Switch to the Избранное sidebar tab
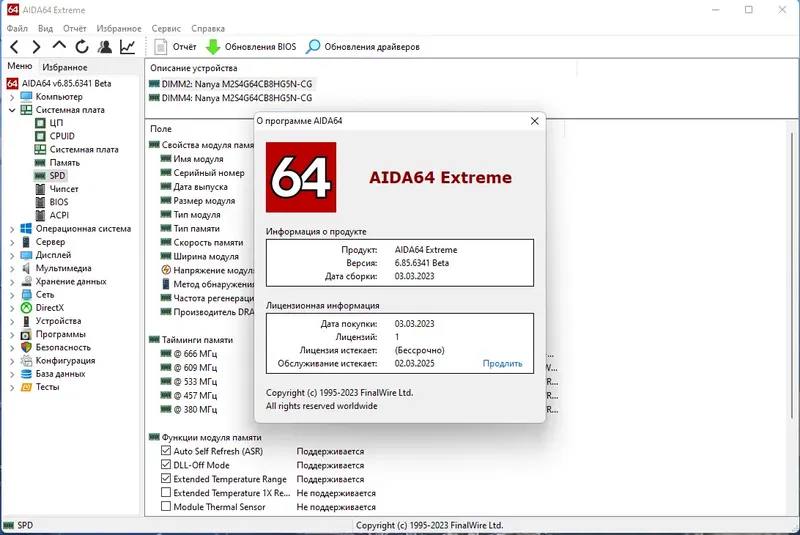 click(65, 67)
